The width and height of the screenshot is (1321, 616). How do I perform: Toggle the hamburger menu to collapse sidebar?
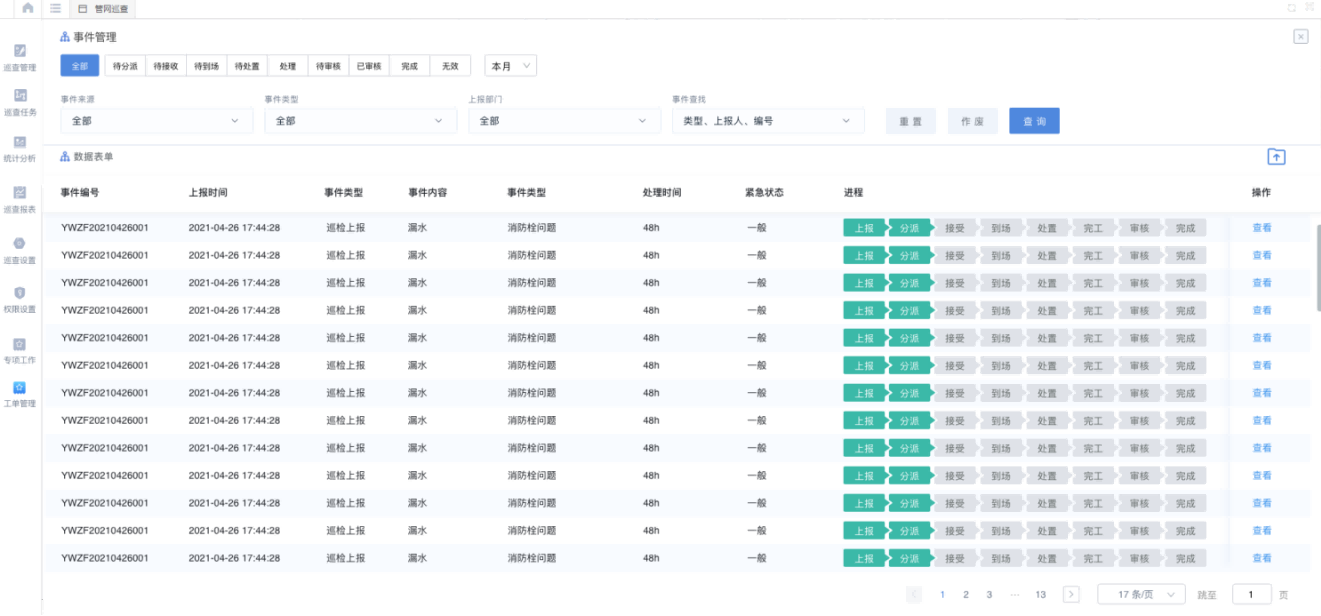point(55,8)
